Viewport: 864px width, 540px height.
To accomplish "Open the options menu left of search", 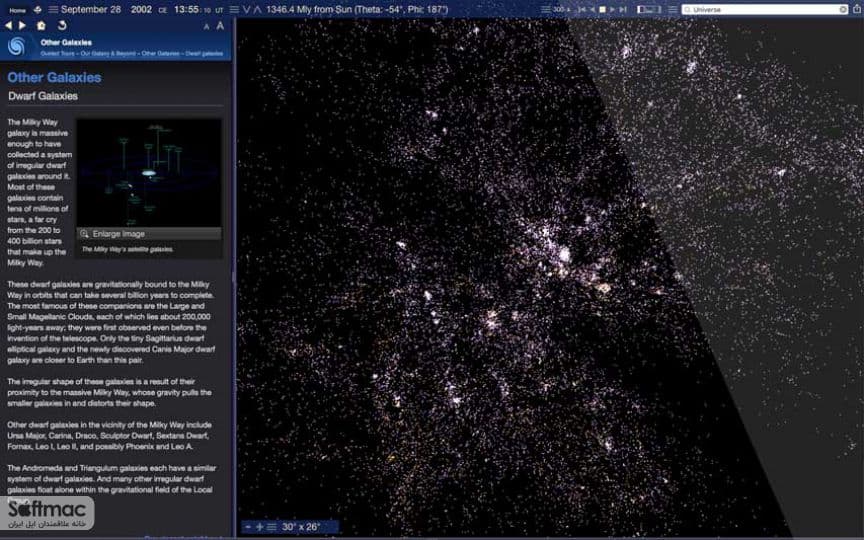I will pyautogui.click(x=673, y=9).
